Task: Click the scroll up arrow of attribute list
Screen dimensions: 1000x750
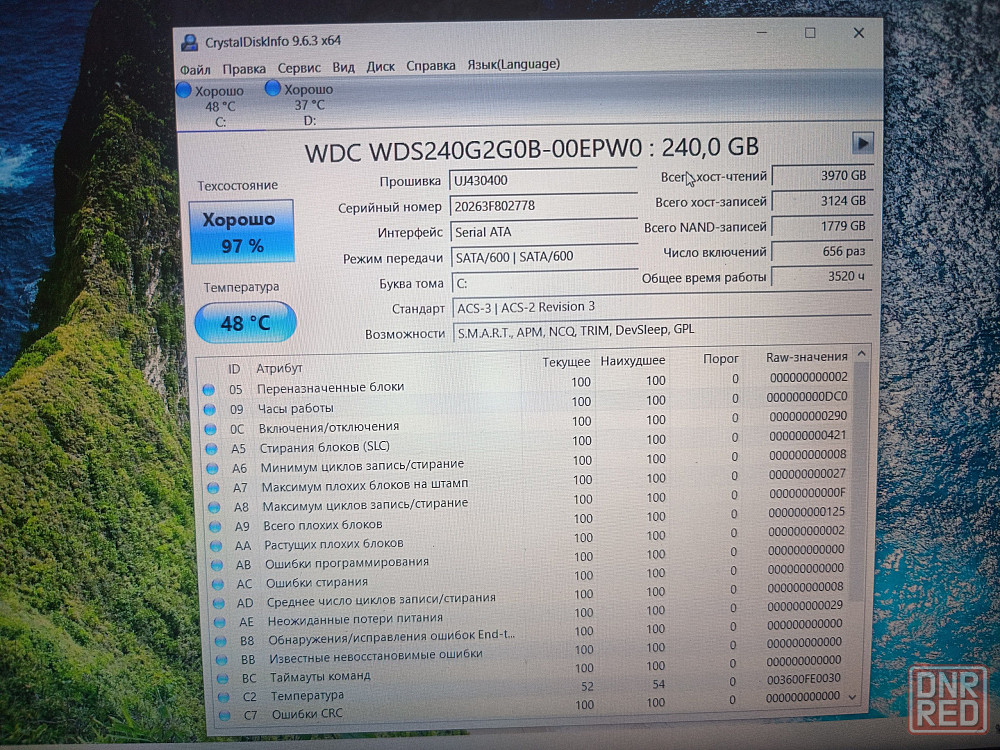Action: tap(861, 354)
